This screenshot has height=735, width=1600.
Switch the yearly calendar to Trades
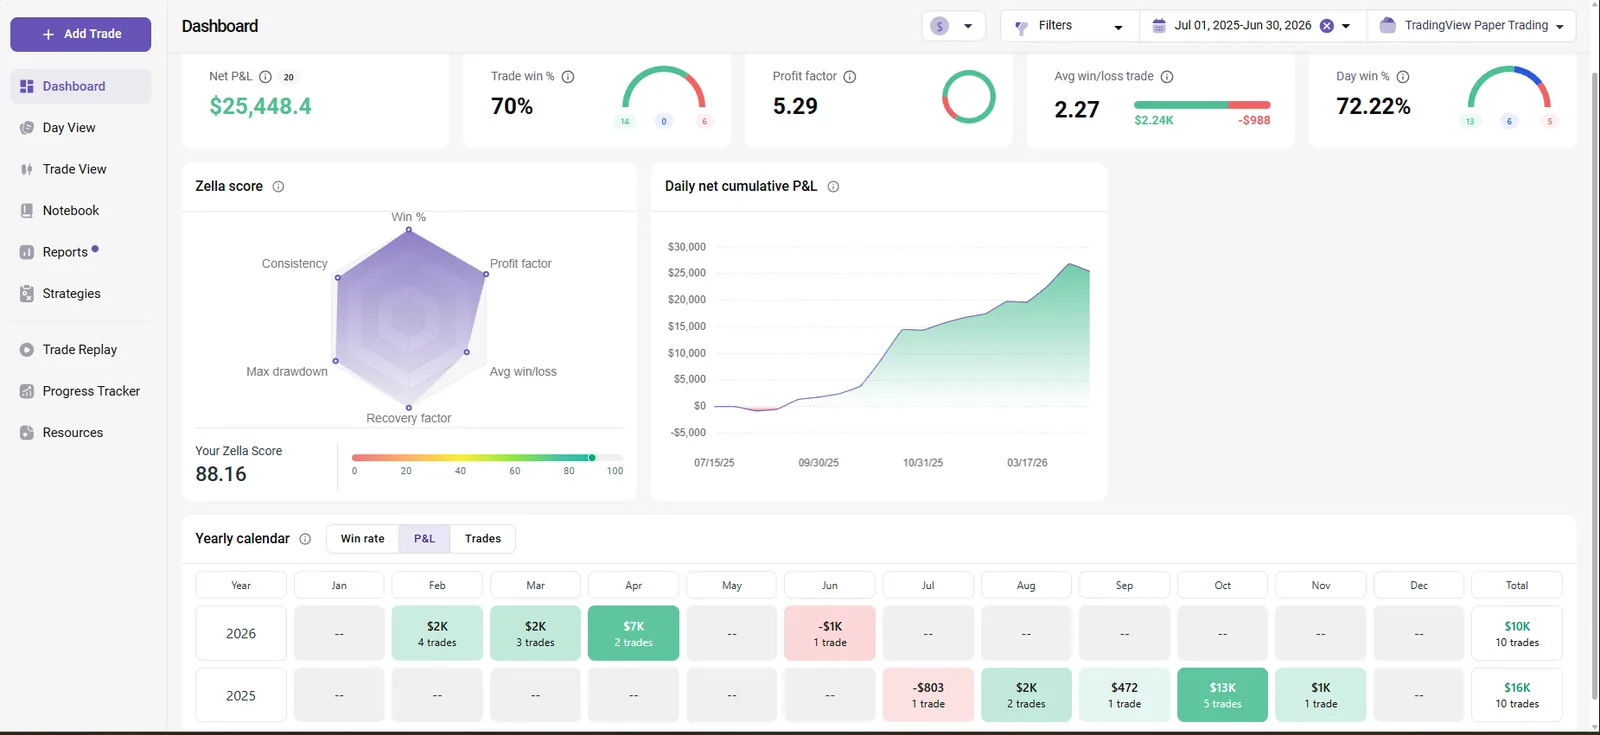pos(483,539)
